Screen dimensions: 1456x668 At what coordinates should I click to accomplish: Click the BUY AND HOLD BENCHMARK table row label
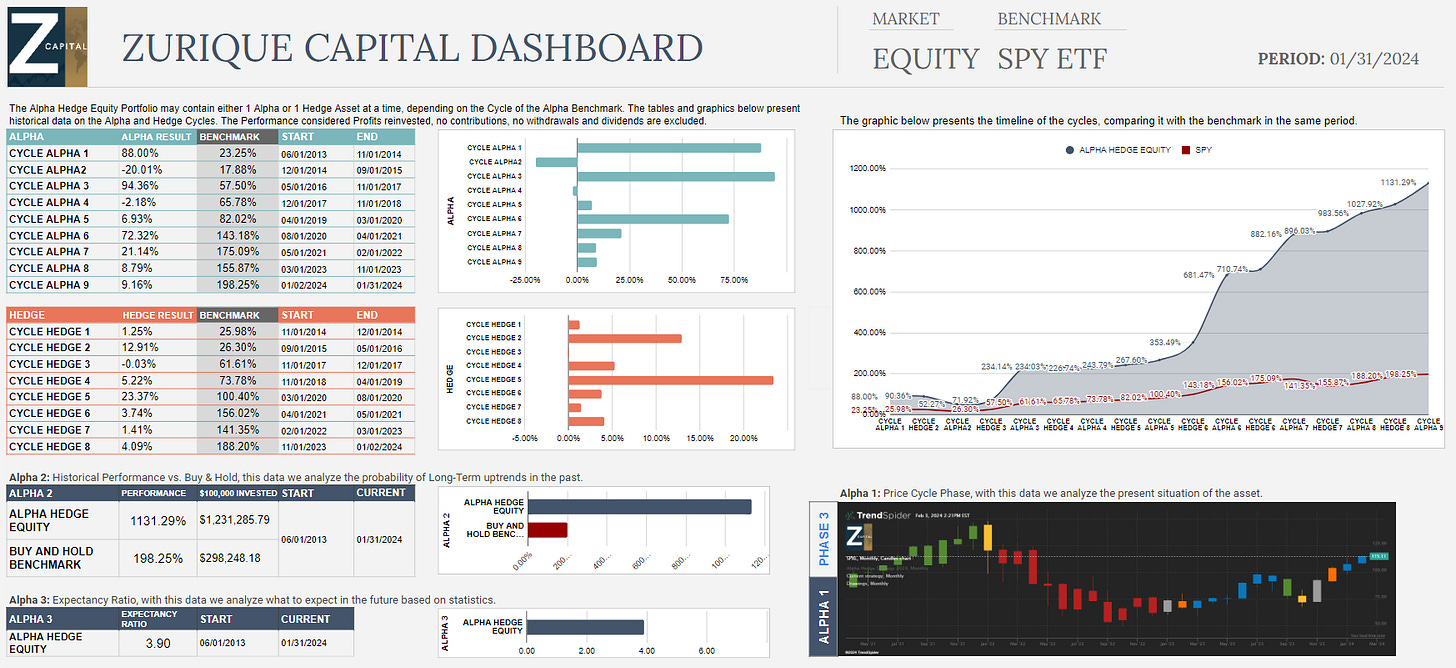51,558
